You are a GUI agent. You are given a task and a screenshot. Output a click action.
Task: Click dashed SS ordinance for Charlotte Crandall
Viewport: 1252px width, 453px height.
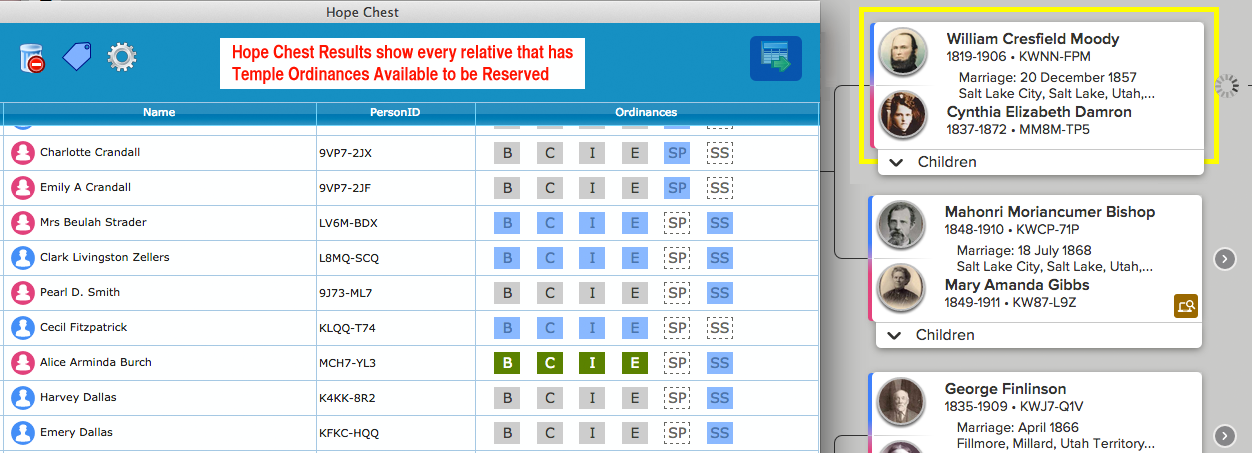pyautogui.click(x=719, y=153)
